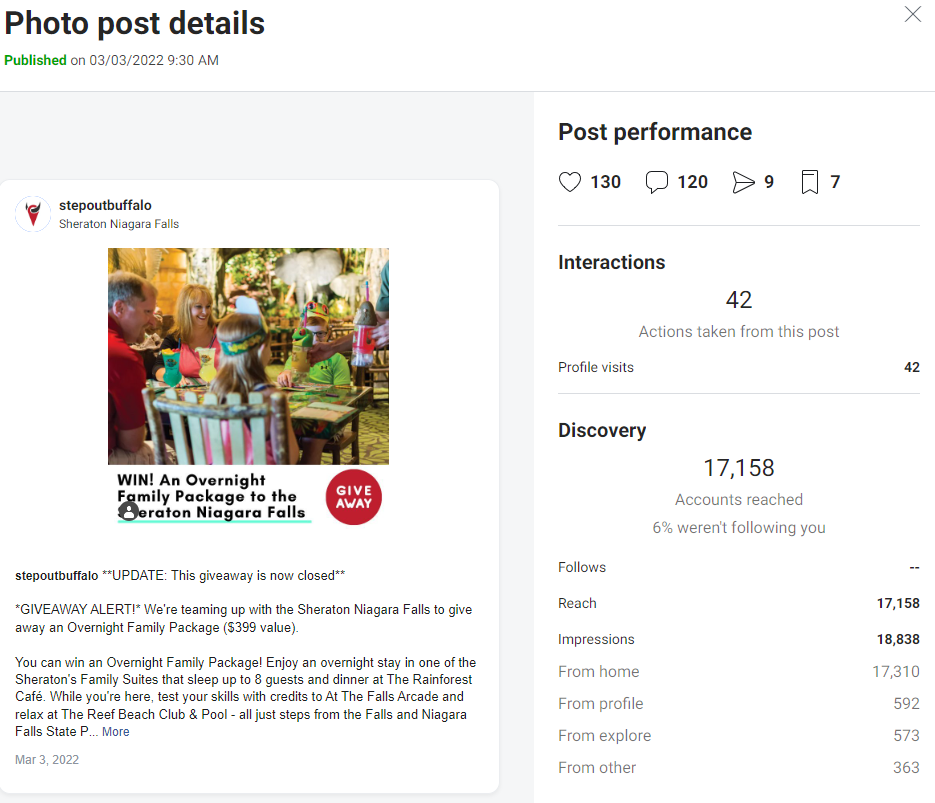Click the green Published status label
Image resolution: width=935 pixels, height=803 pixels.
pyautogui.click(x=35, y=60)
